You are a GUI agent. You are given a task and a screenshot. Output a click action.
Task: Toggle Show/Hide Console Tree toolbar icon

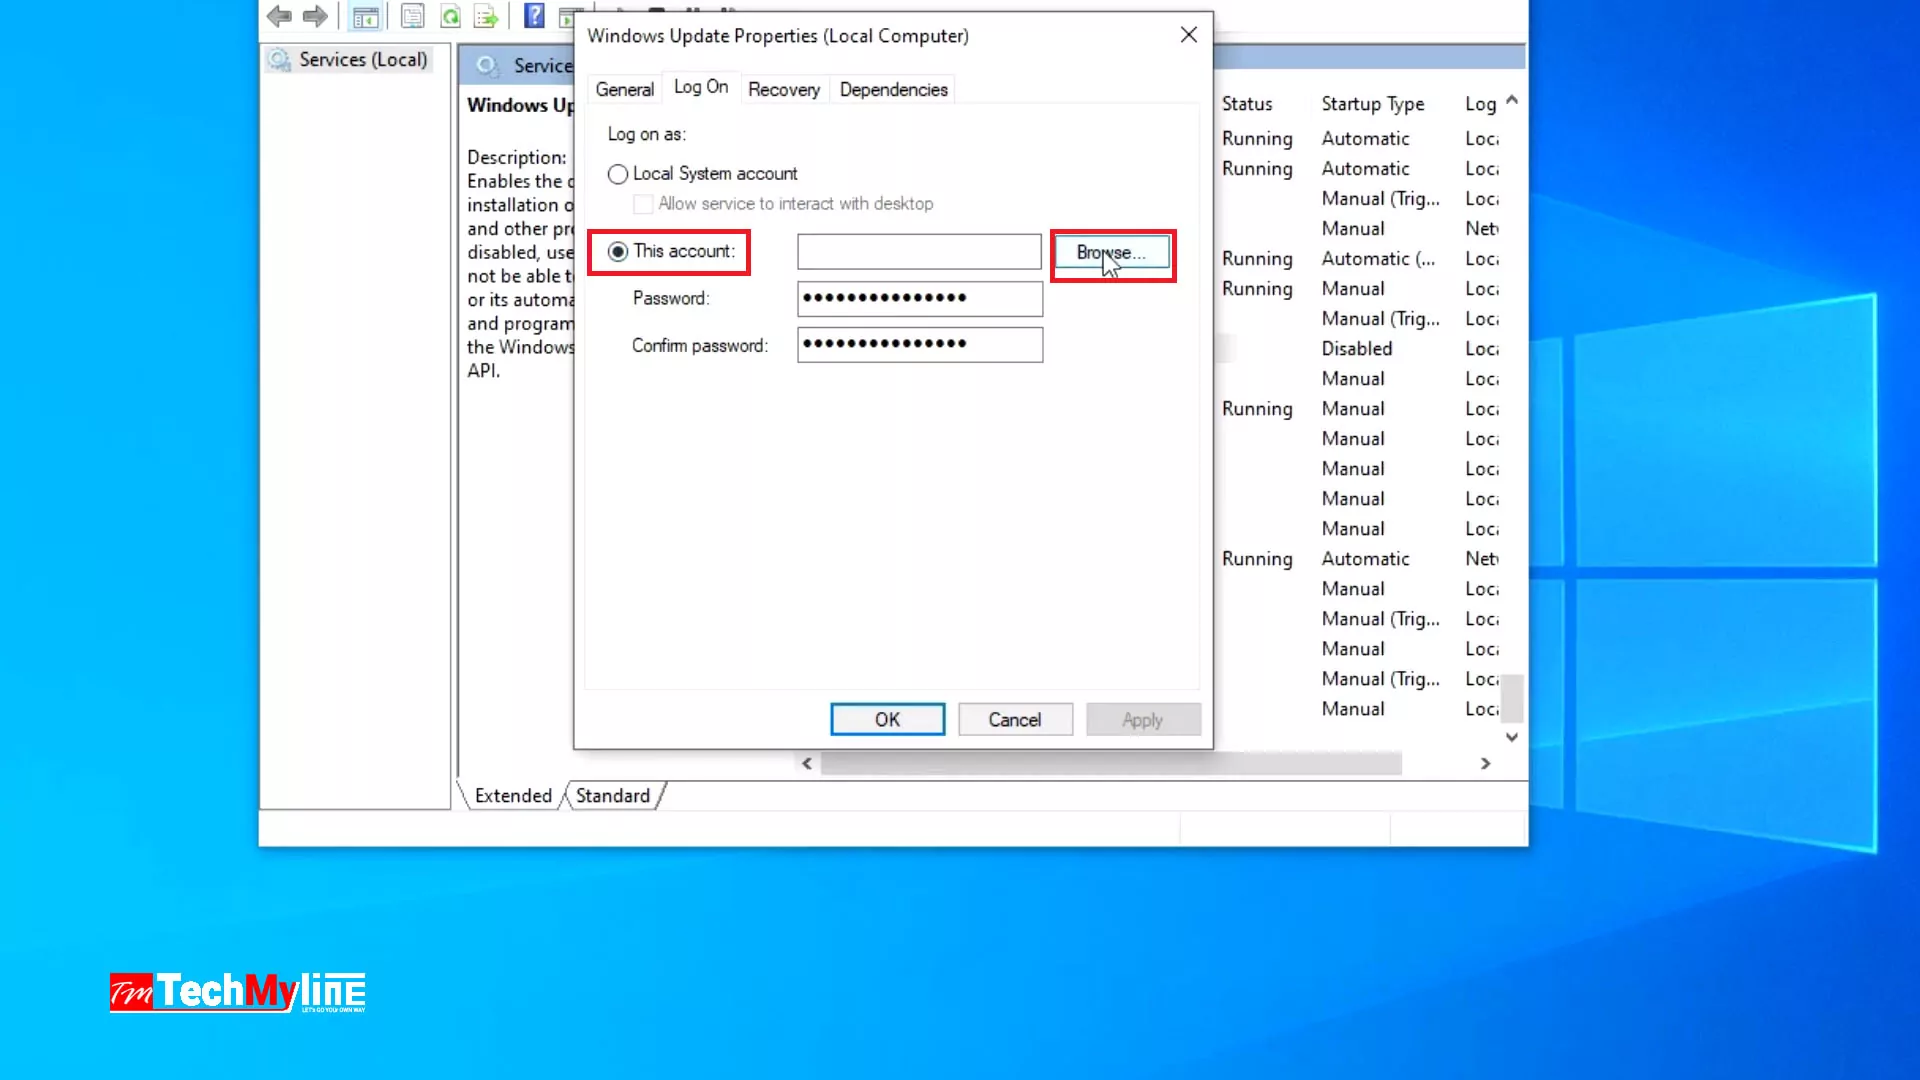(366, 16)
